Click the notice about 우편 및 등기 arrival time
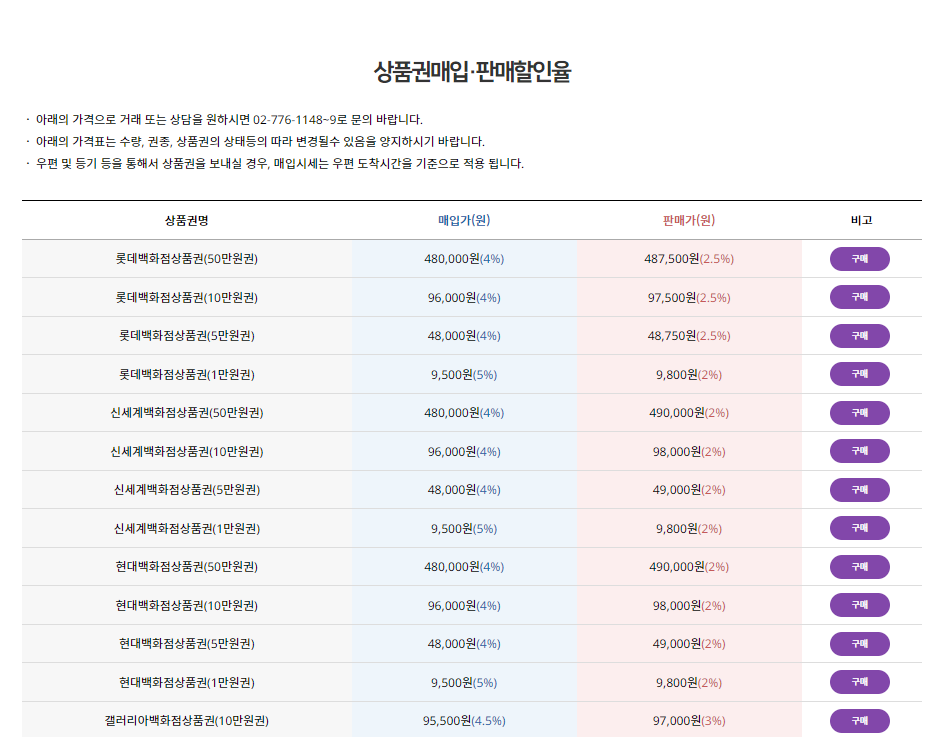931x737 pixels. [x=280, y=163]
